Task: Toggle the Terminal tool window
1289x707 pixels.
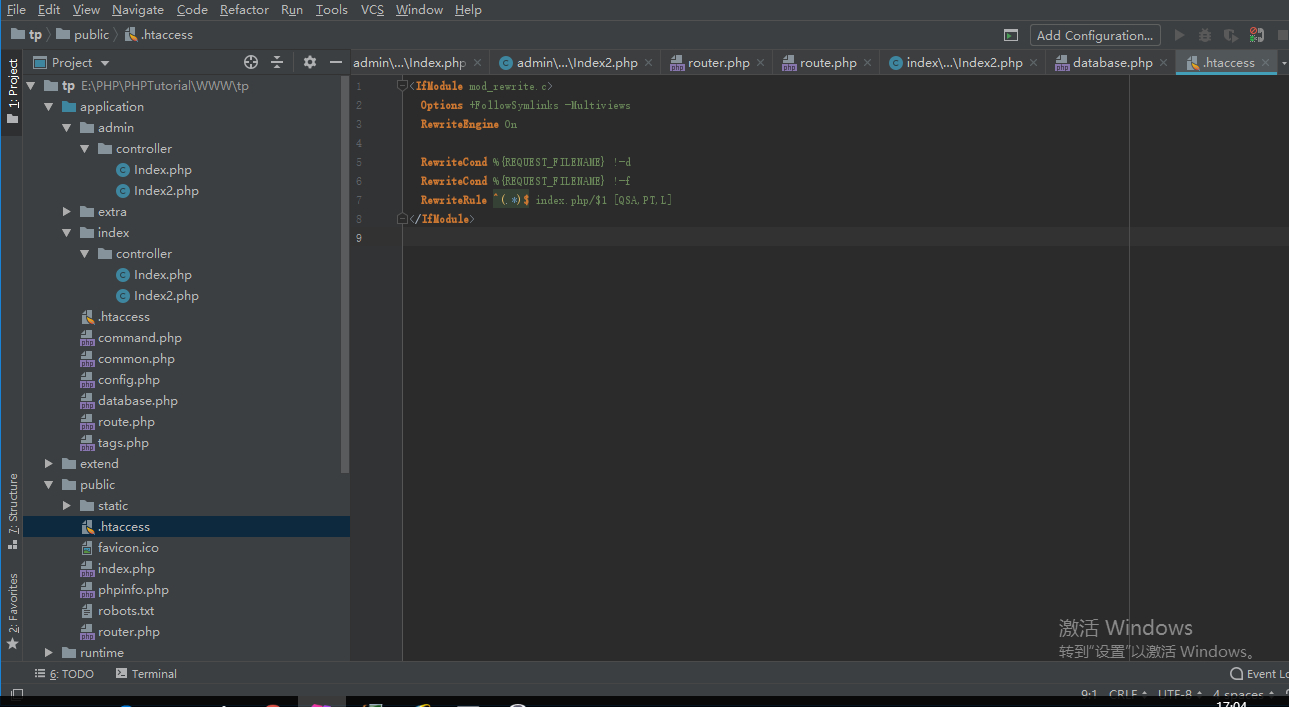Action: click(x=146, y=674)
